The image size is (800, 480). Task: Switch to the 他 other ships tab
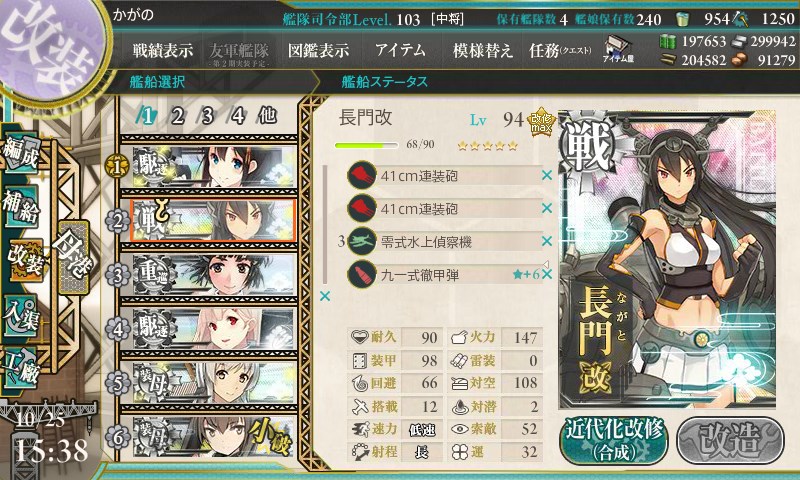tap(267, 116)
